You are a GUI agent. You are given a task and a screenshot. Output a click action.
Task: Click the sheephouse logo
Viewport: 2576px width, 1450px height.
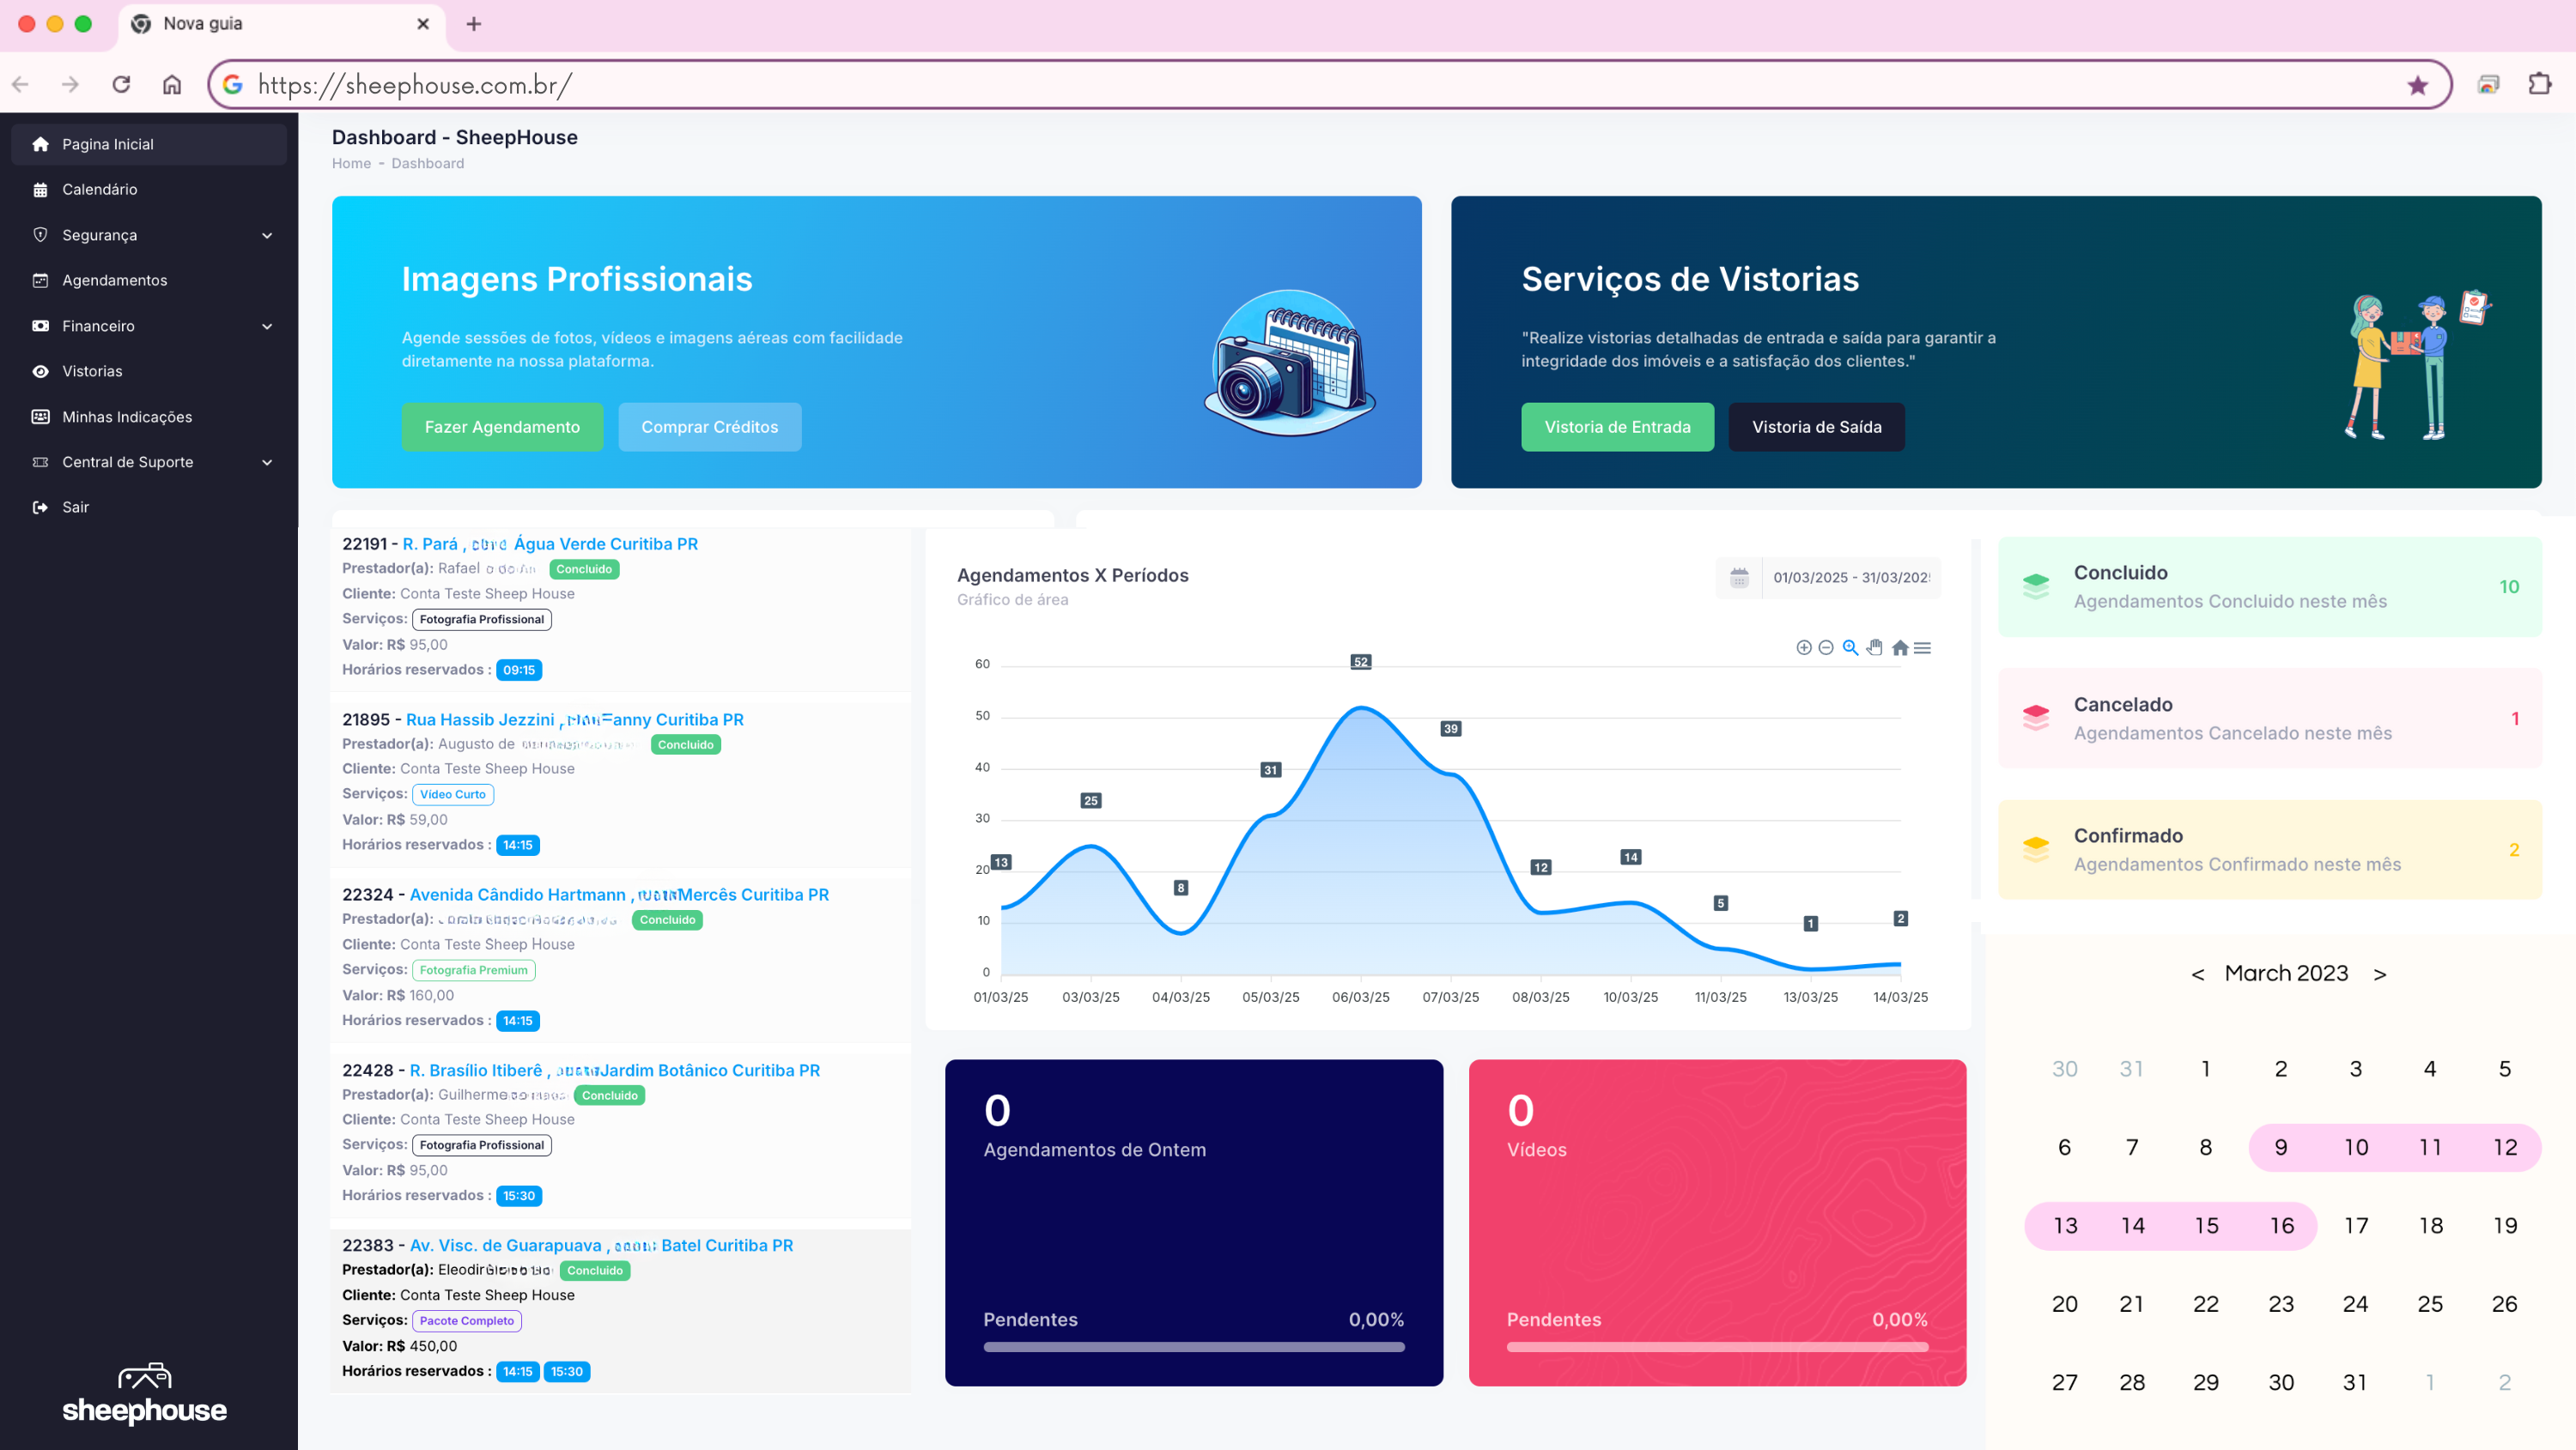pos(145,1393)
